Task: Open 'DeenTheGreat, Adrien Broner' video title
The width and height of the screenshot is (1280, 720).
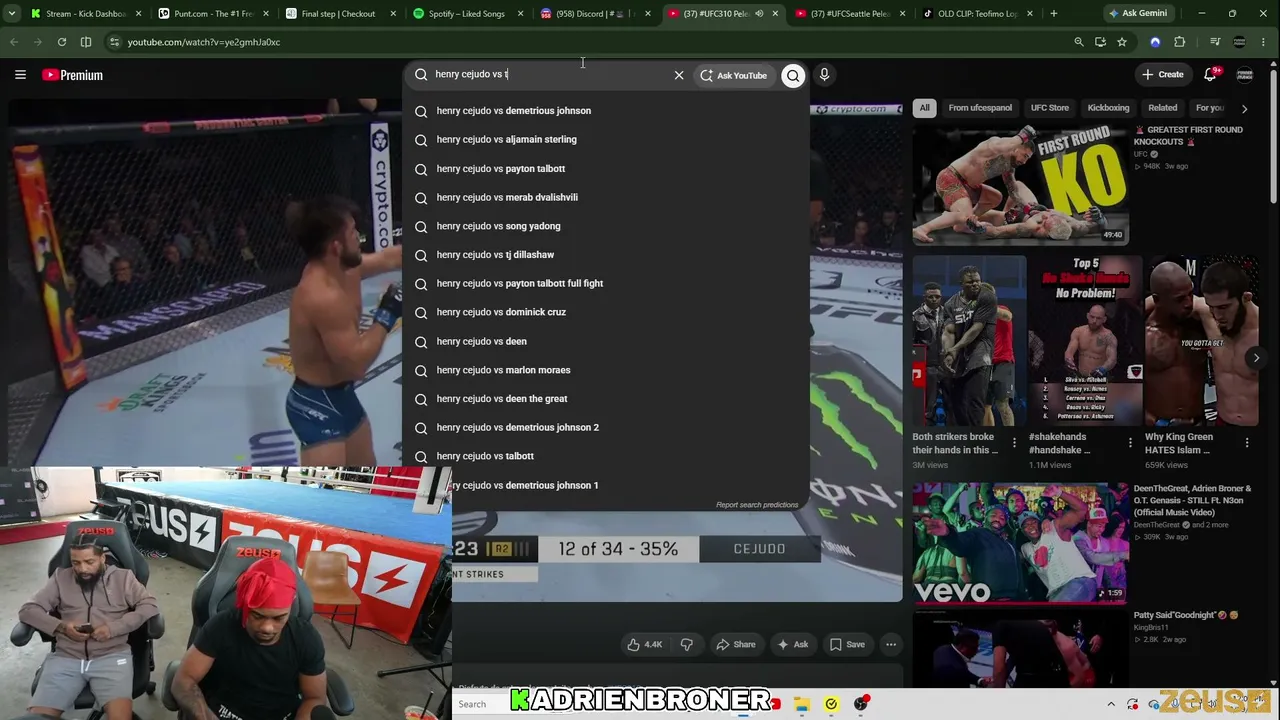Action: tap(1192, 501)
